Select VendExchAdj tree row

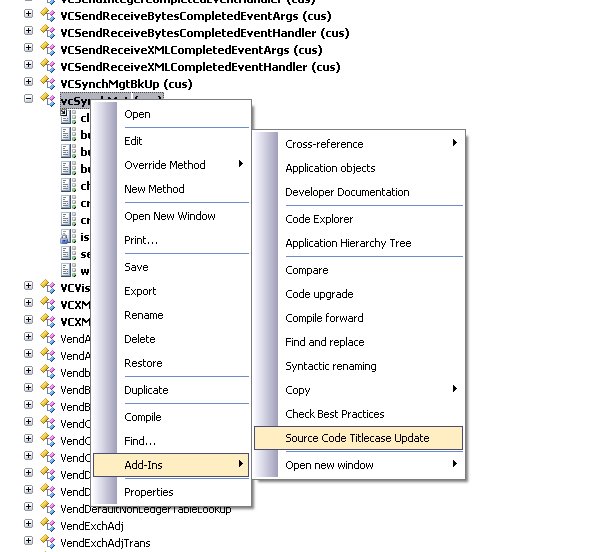pyautogui.click(x=92, y=526)
